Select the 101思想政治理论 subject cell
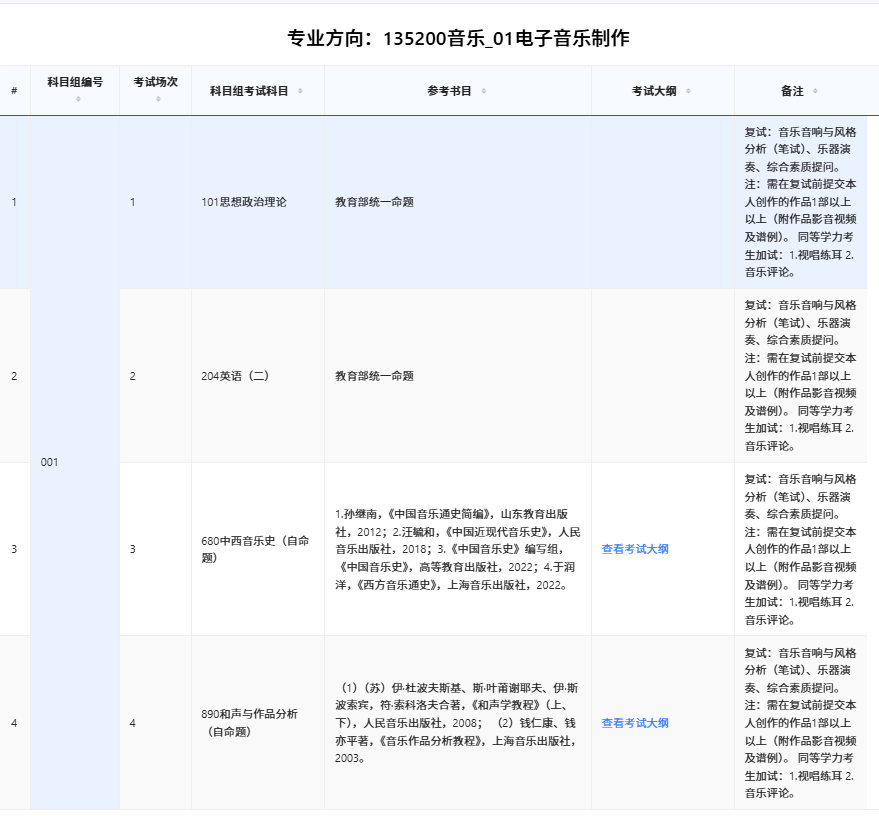The image size is (879, 816). point(244,202)
